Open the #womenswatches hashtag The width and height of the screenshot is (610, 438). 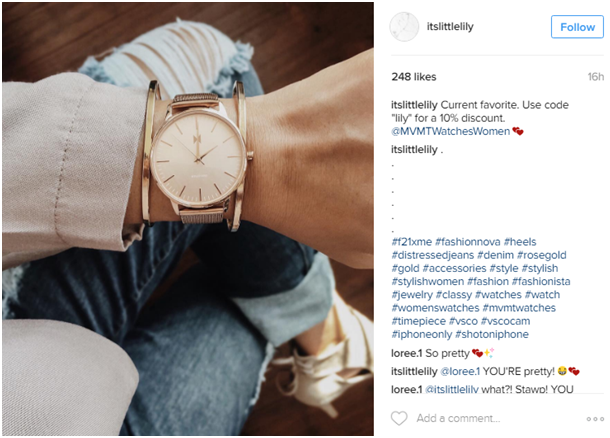435,308
